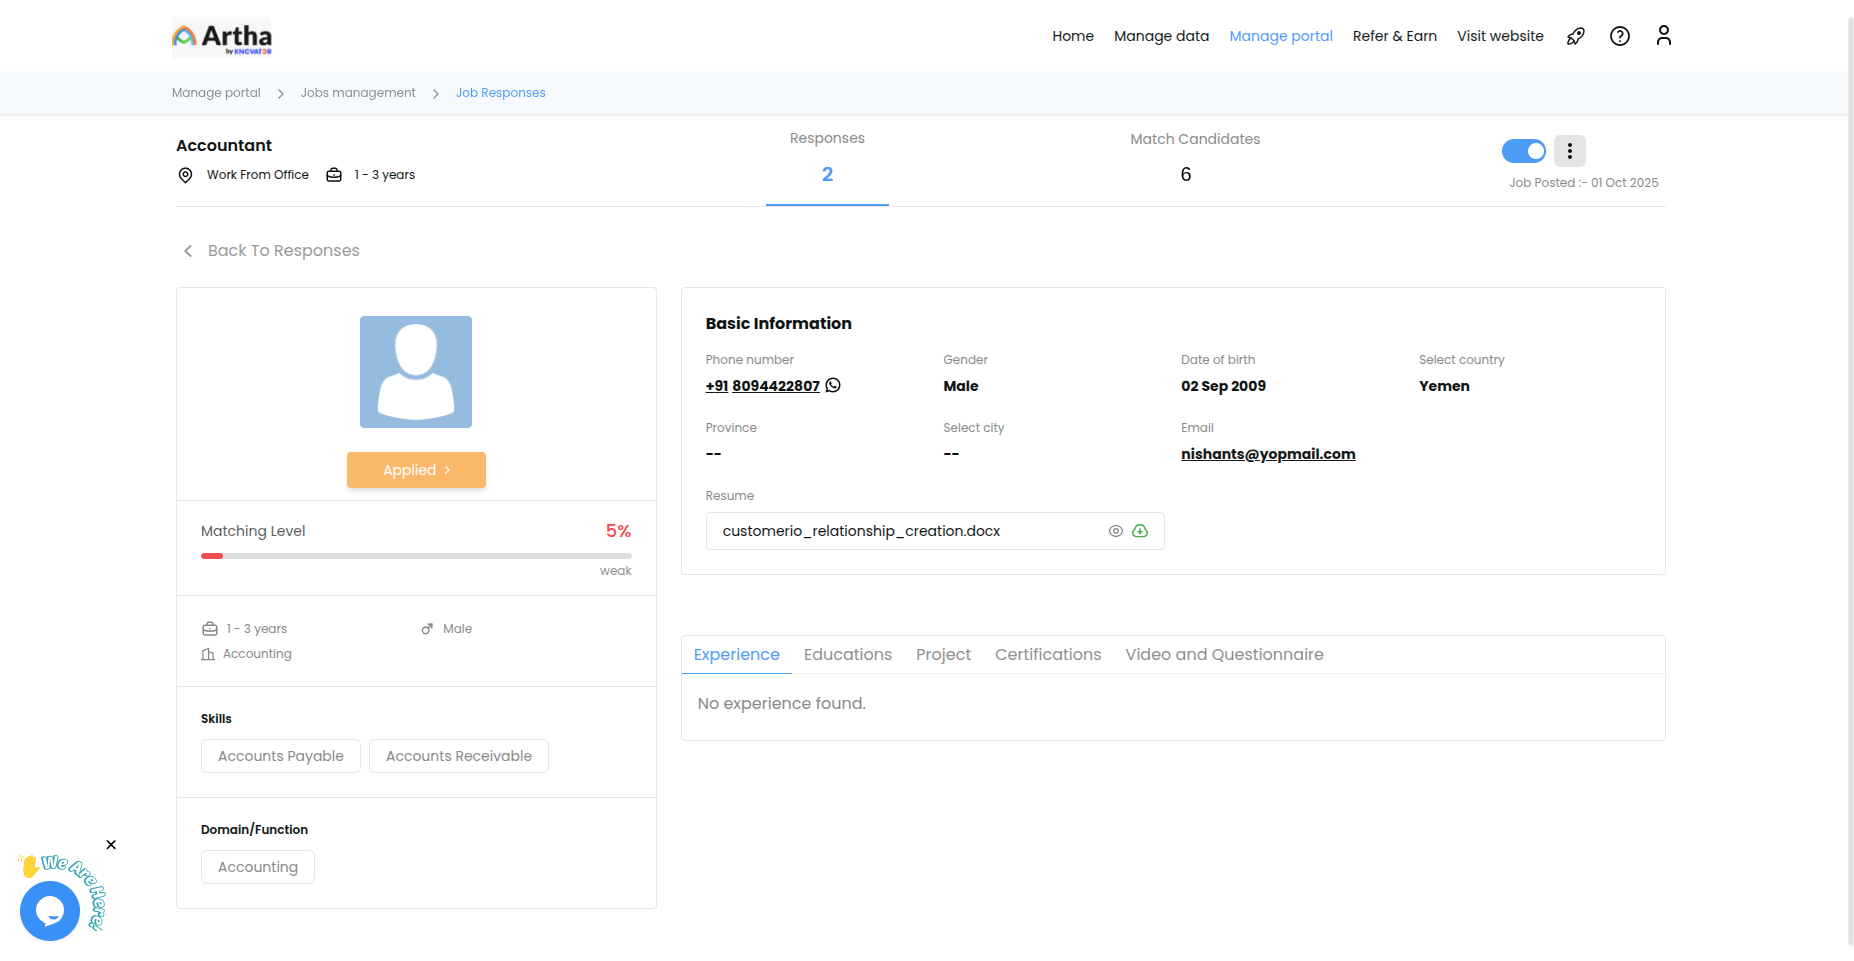The image size is (1854, 961).
Task: Click the candidate profile avatar image
Action: tap(416, 372)
